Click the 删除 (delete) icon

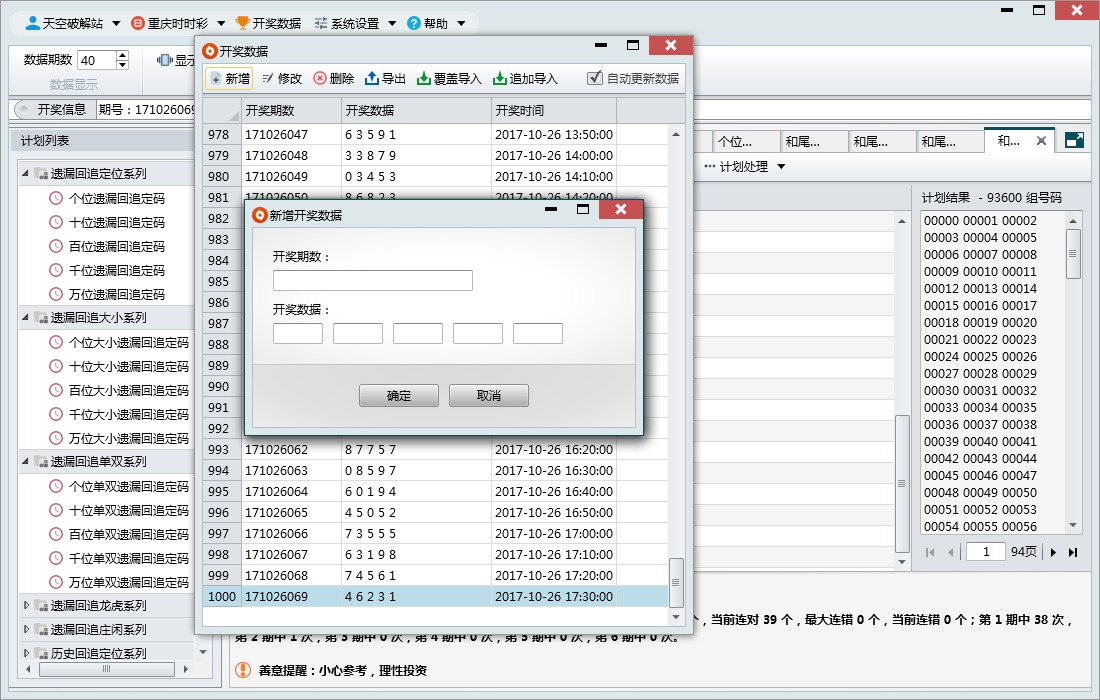tap(320, 78)
